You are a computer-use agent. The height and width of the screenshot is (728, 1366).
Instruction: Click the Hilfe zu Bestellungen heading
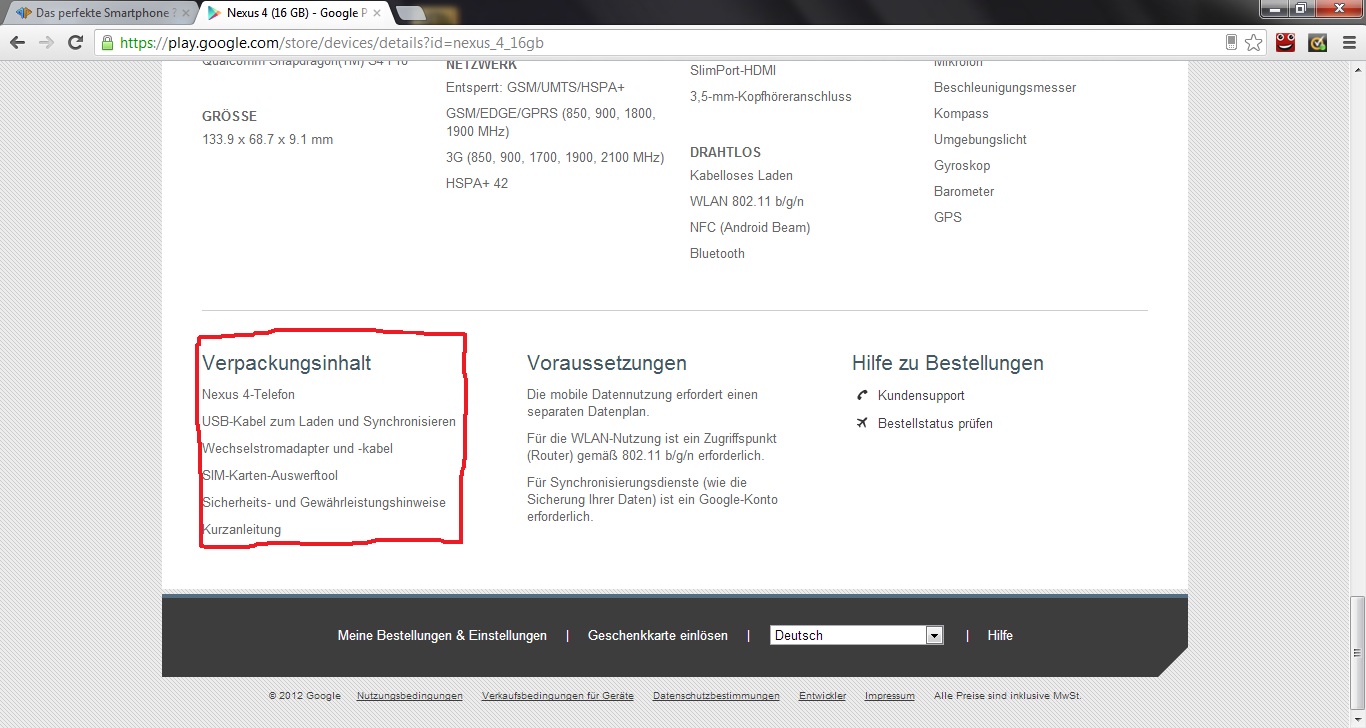(x=948, y=363)
